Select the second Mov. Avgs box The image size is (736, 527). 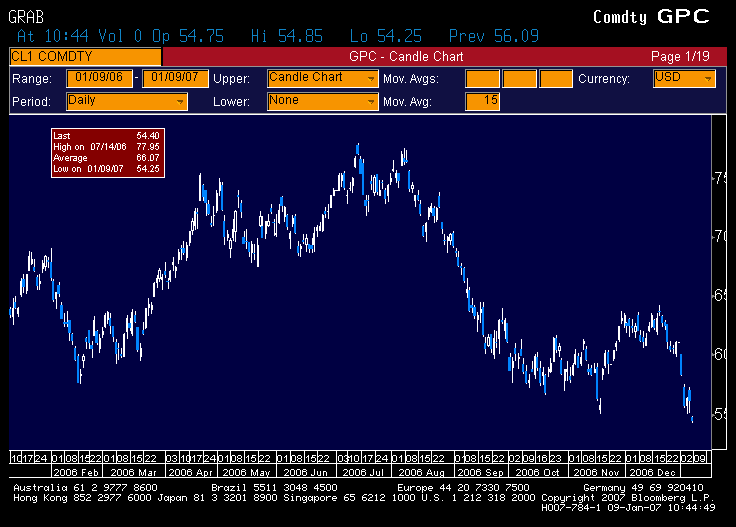point(519,78)
